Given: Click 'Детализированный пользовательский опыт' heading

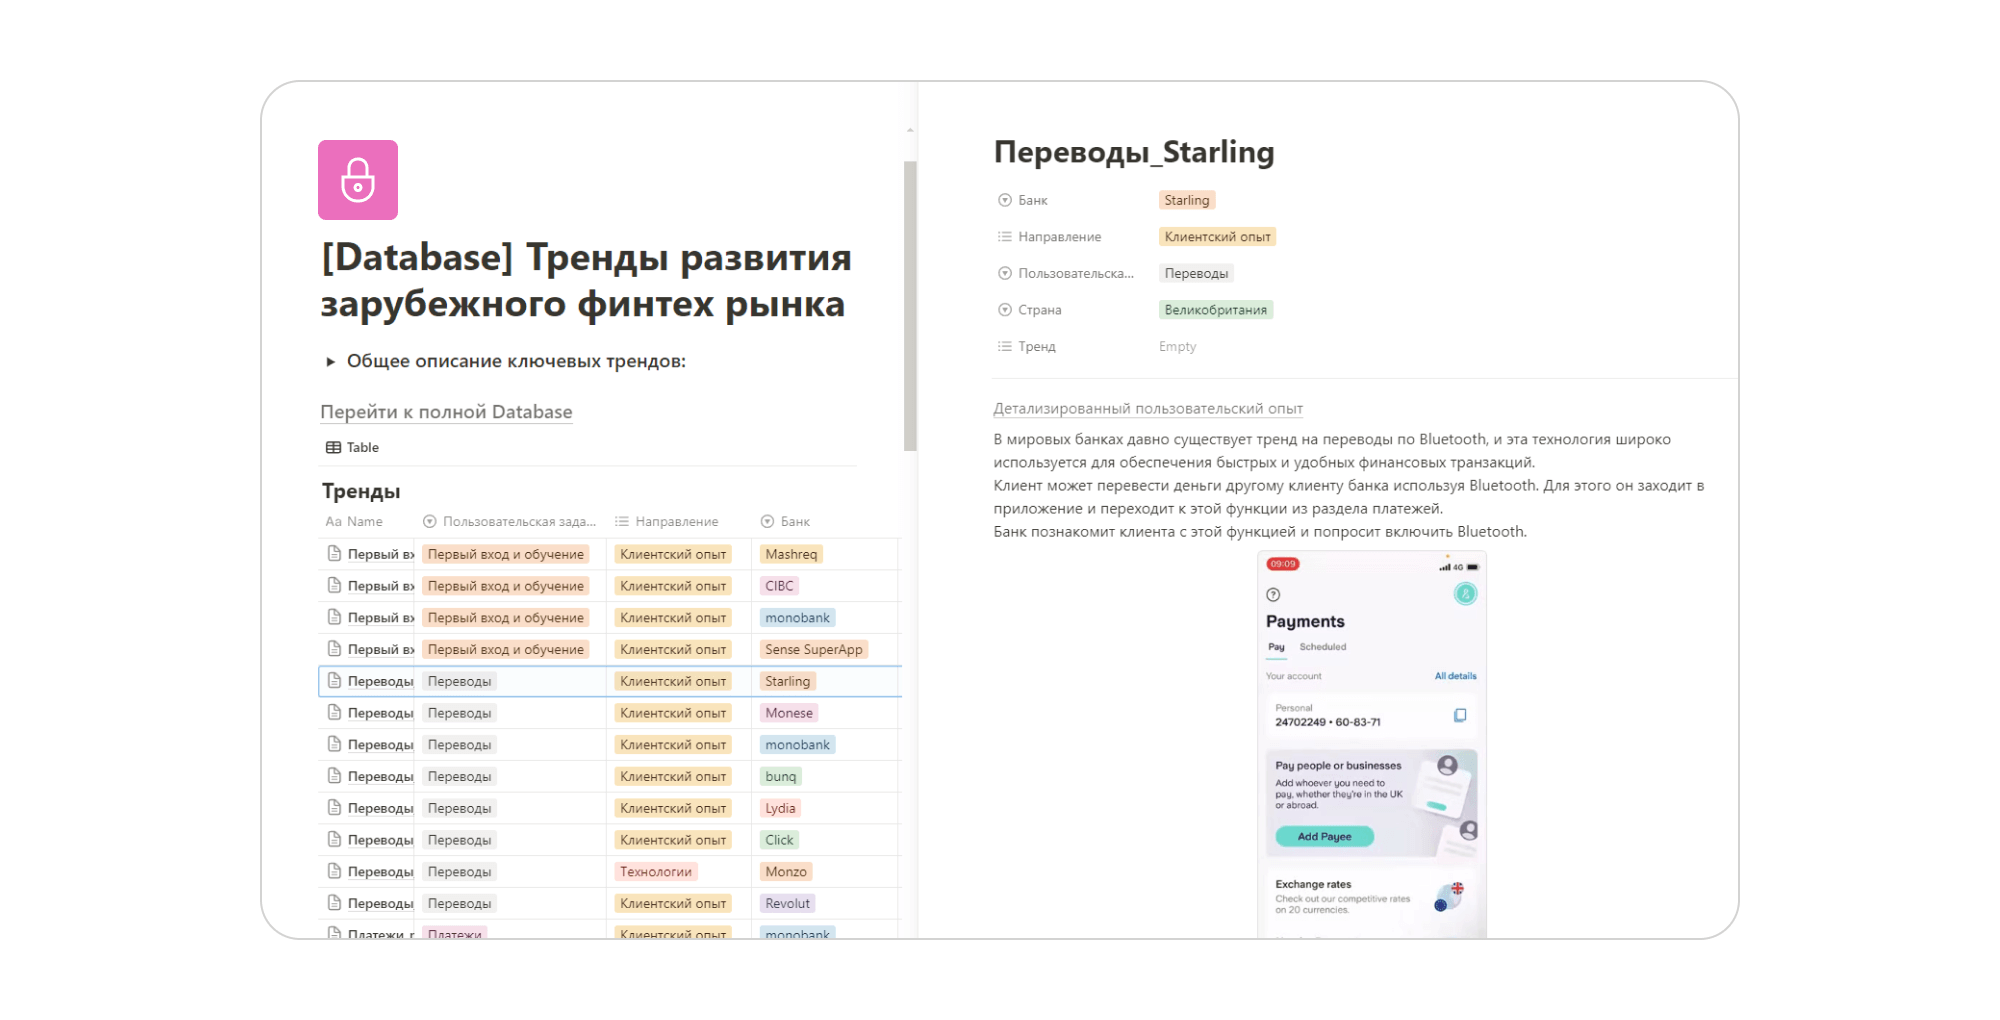Looking at the screenshot, I should pyautogui.click(x=1148, y=409).
